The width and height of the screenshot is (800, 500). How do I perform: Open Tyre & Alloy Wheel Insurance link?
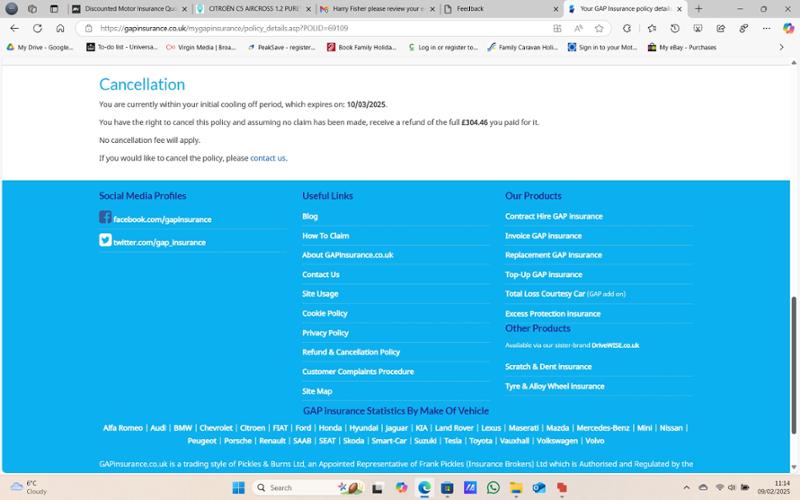[x=555, y=386]
